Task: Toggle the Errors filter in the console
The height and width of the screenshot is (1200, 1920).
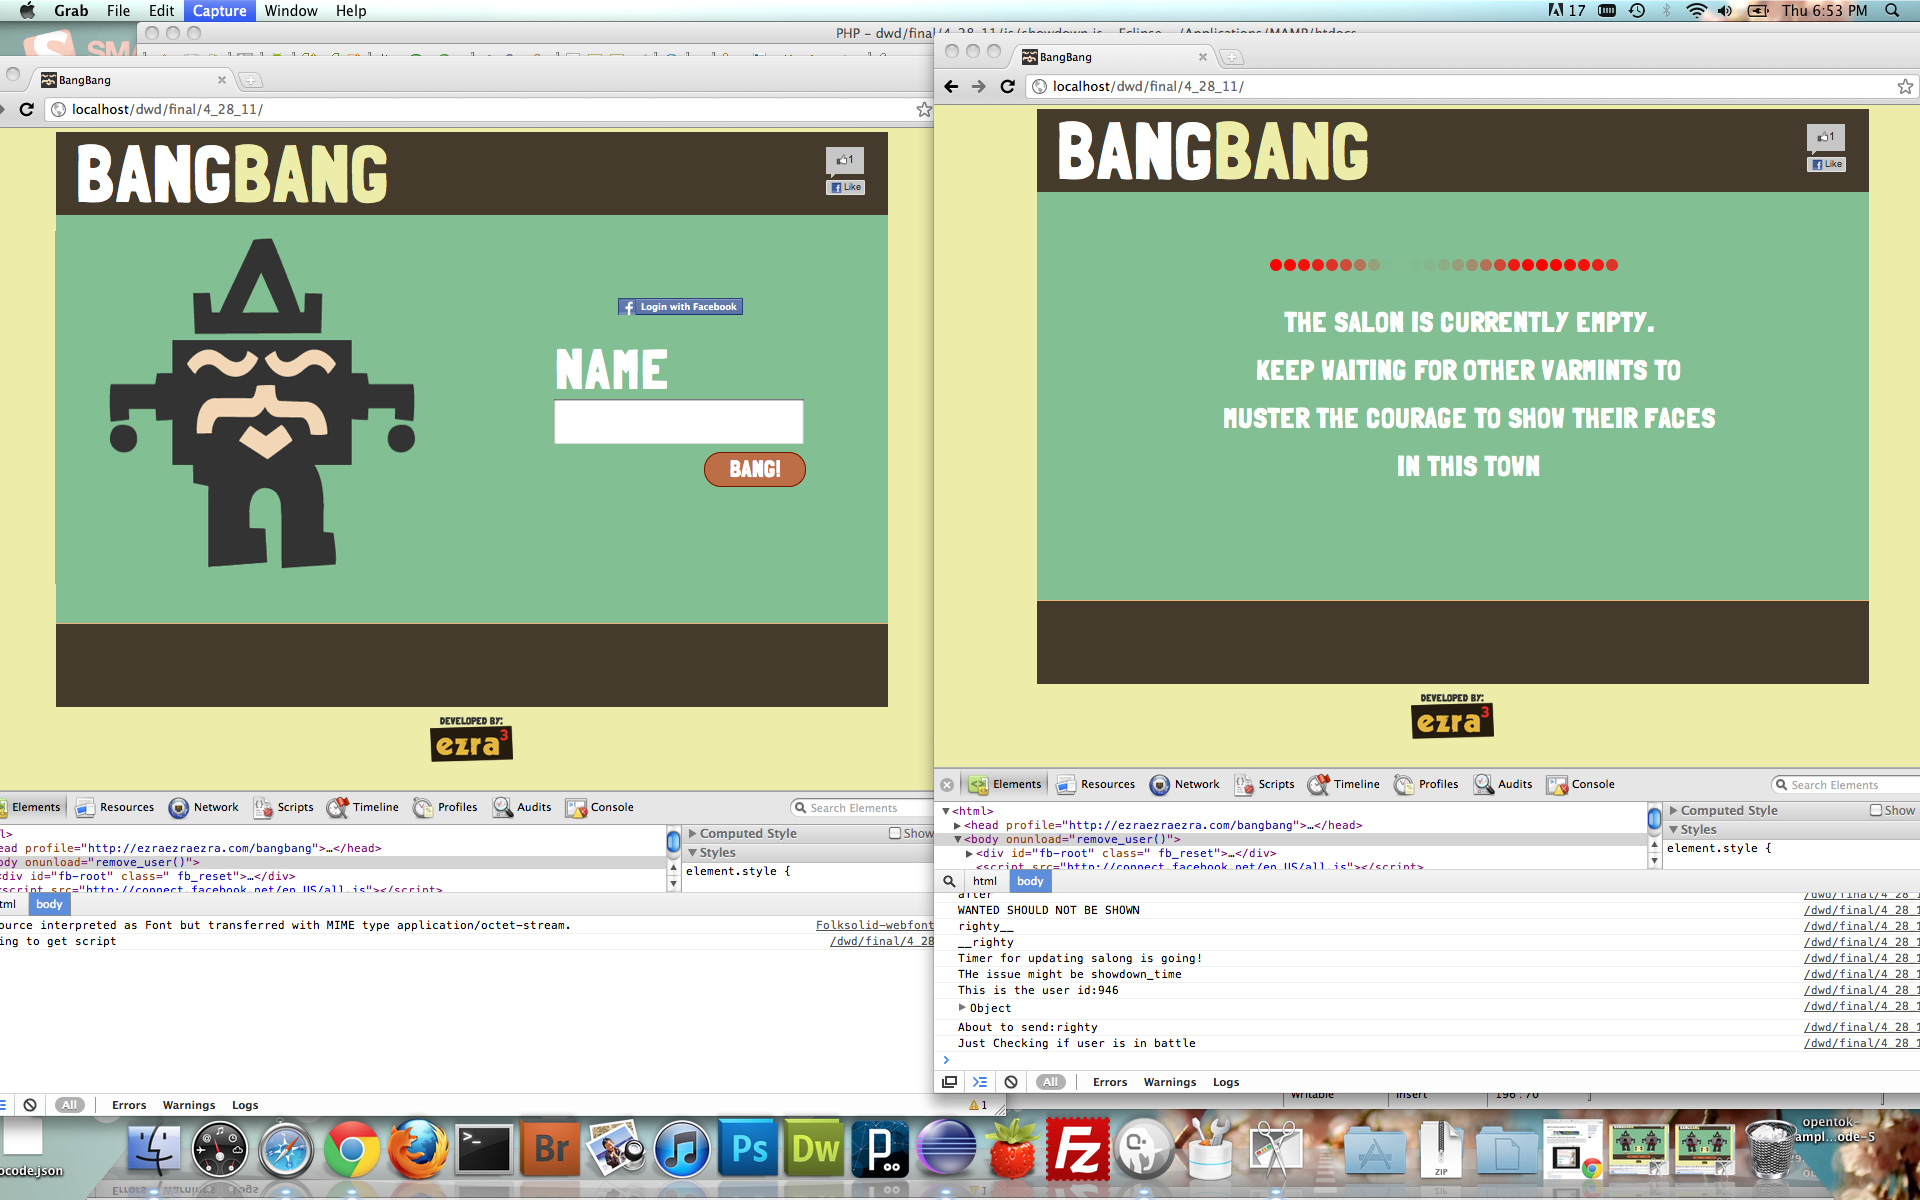Action: 1110,1081
